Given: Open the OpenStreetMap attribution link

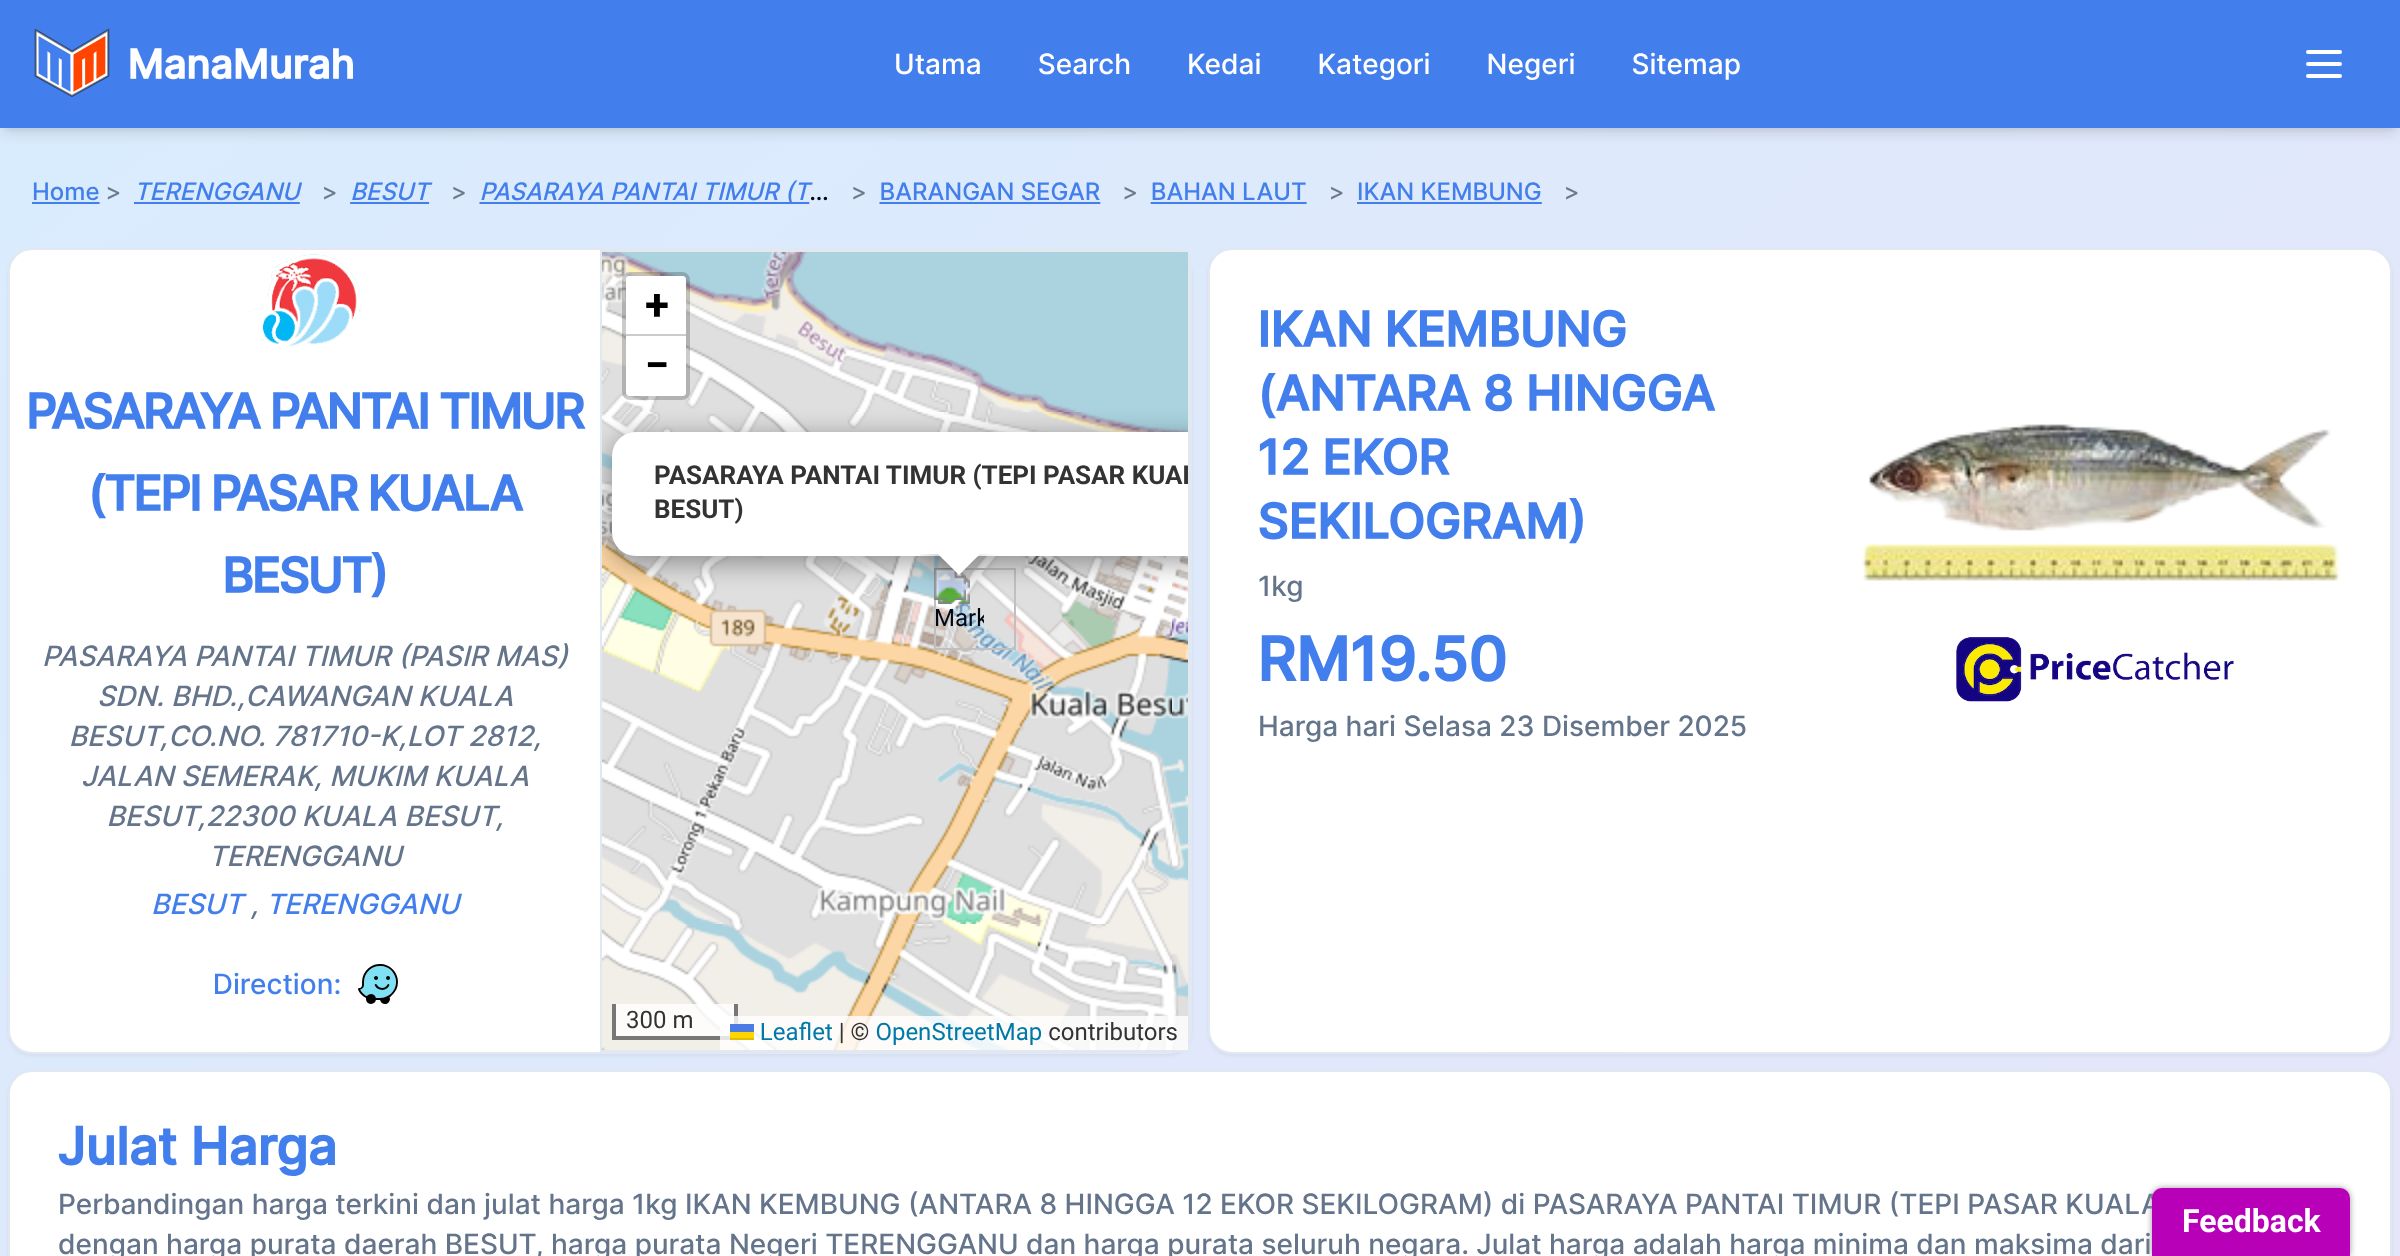Looking at the screenshot, I should (x=957, y=1032).
